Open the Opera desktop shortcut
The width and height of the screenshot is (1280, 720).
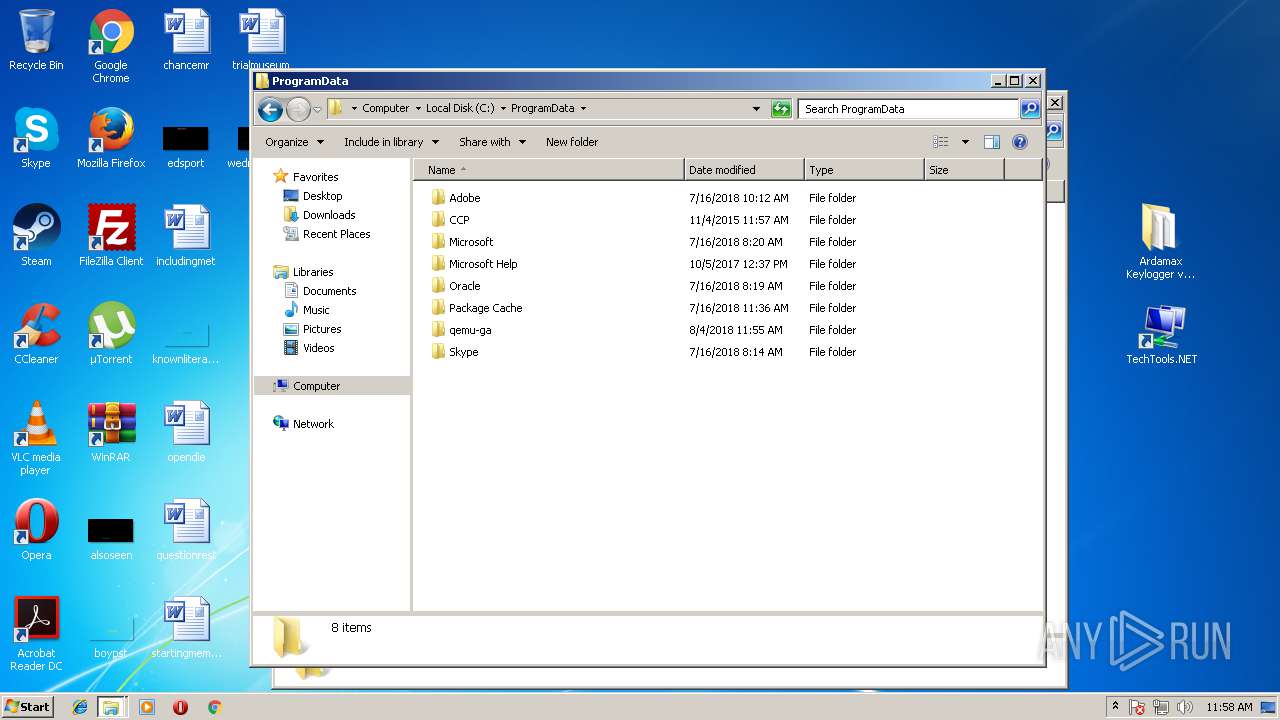pyautogui.click(x=36, y=531)
